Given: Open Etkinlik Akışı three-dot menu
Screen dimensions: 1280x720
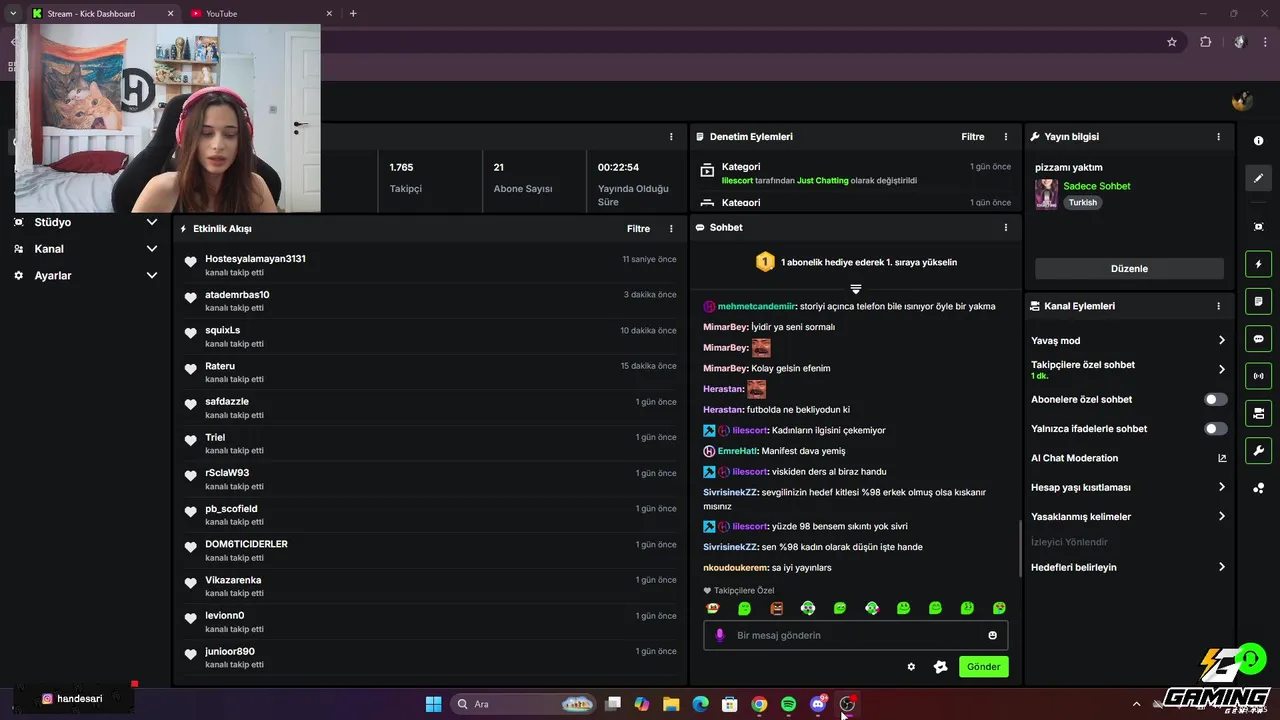Looking at the screenshot, I should 671,229.
